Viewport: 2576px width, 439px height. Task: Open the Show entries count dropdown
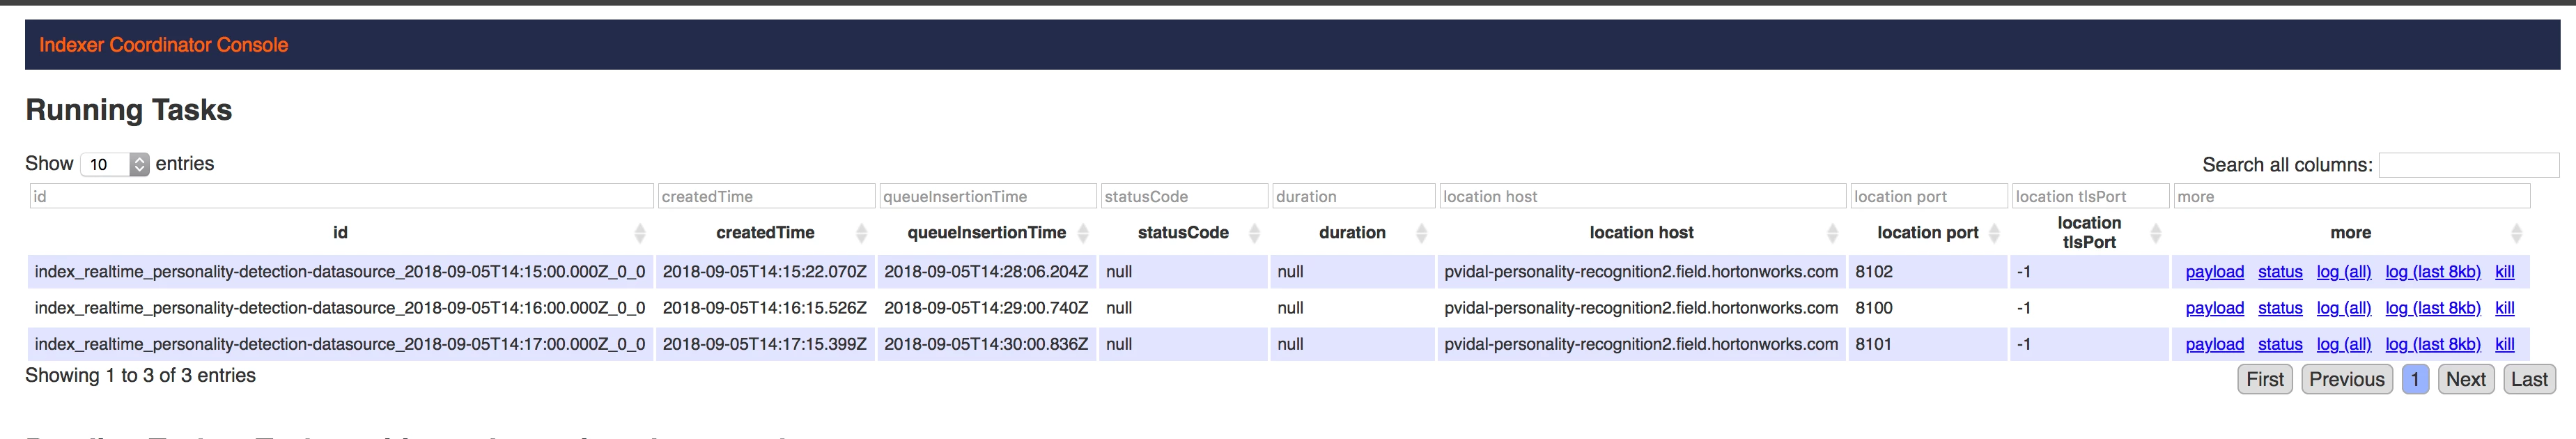pyautogui.click(x=115, y=164)
